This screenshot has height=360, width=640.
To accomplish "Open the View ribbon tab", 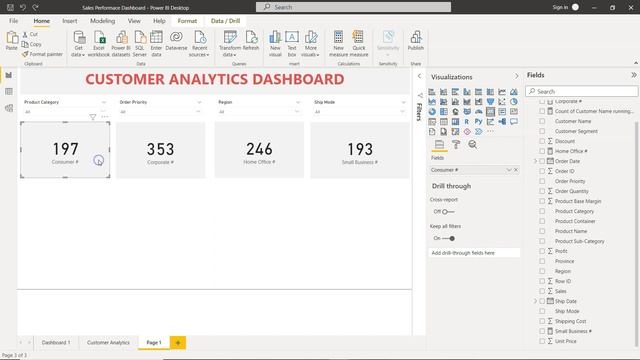I will click(x=134, y=21).
